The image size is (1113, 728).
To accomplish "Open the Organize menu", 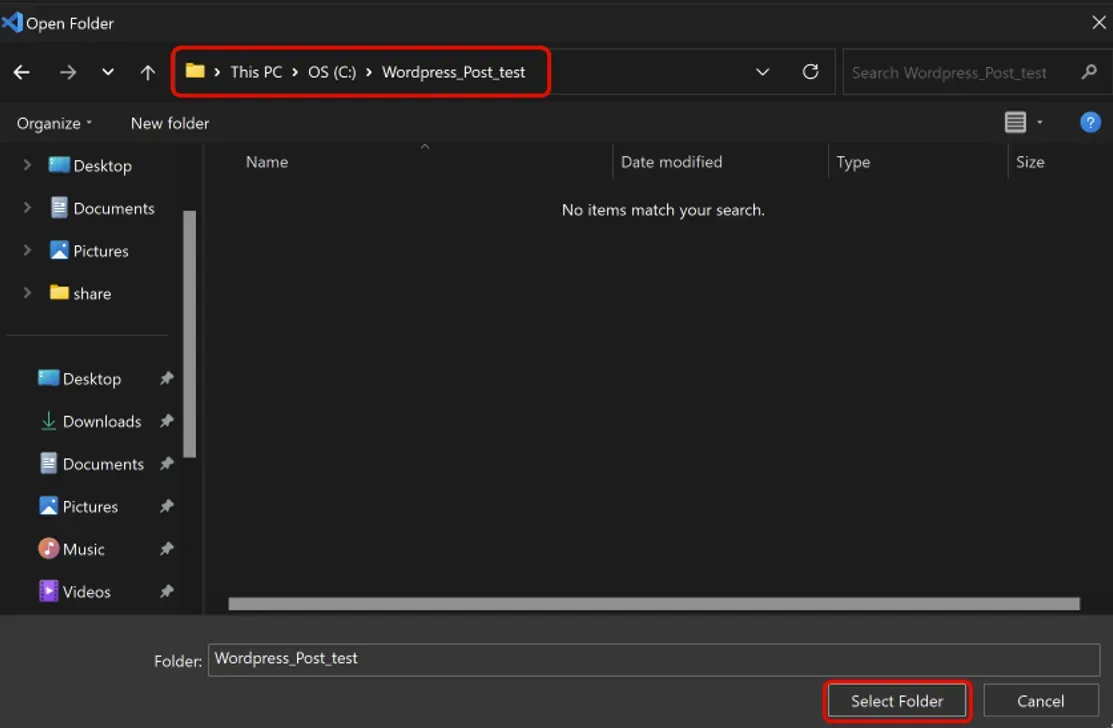I will [54, 123].
